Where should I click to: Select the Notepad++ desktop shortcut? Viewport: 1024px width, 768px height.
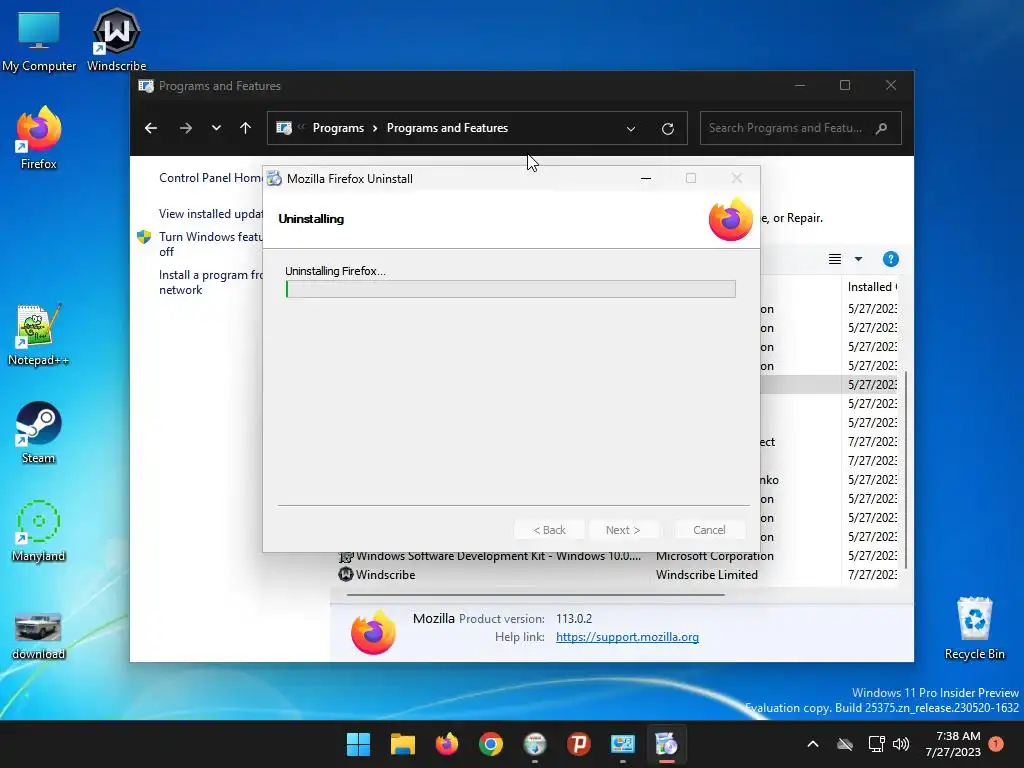point(39,334)
